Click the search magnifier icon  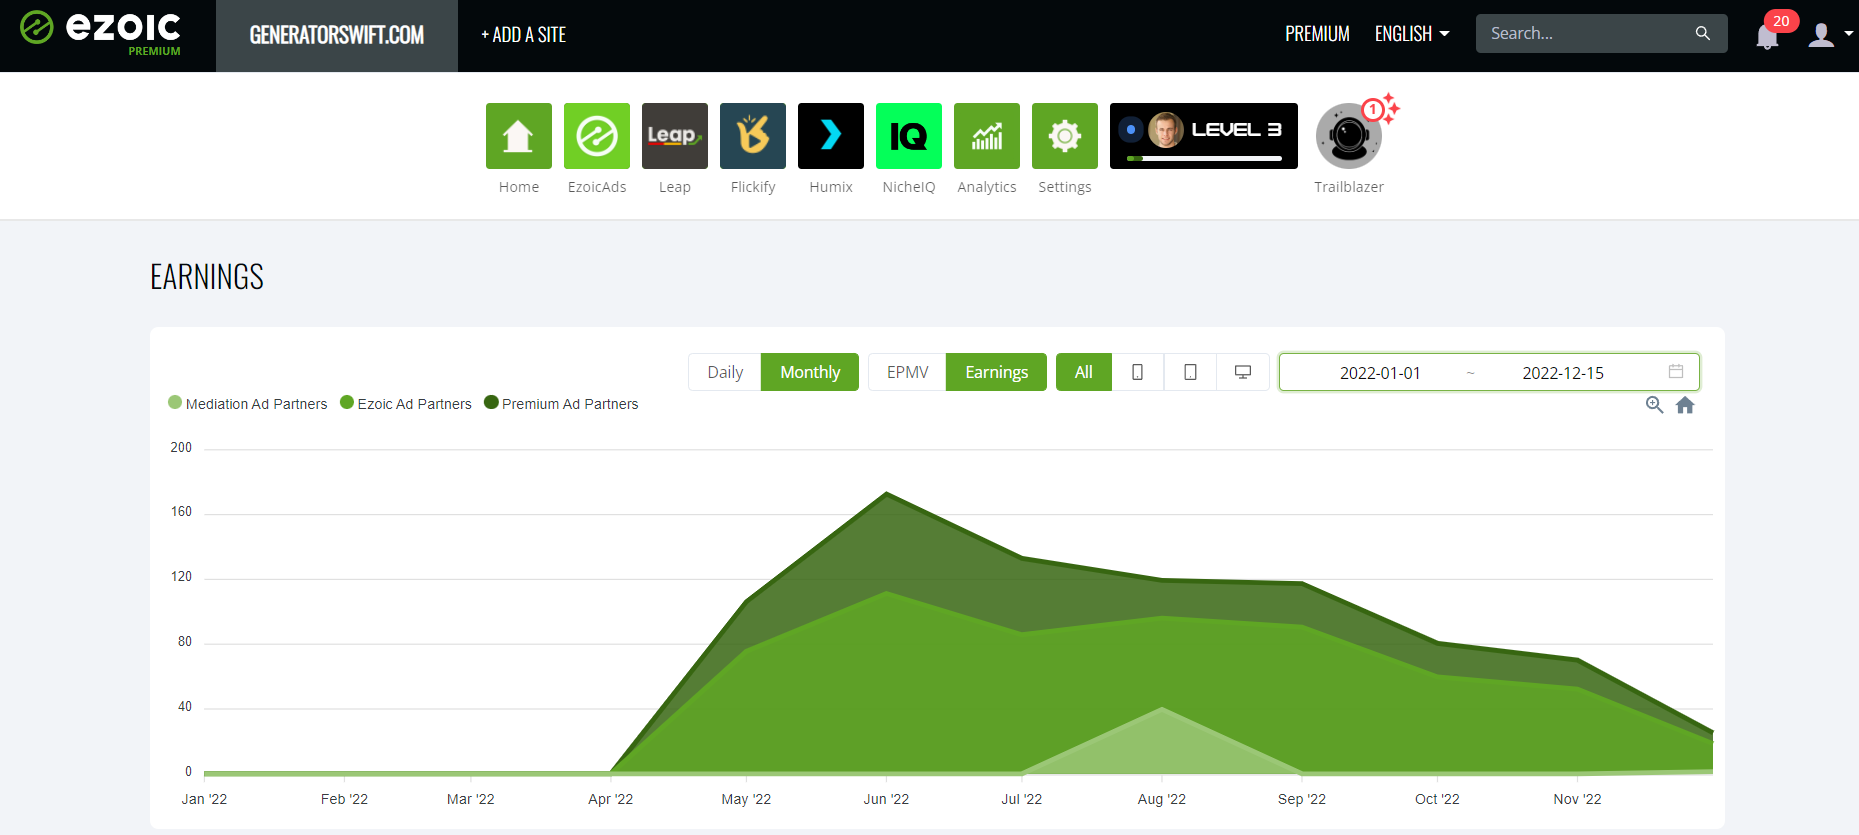[x=1703, y=33]
